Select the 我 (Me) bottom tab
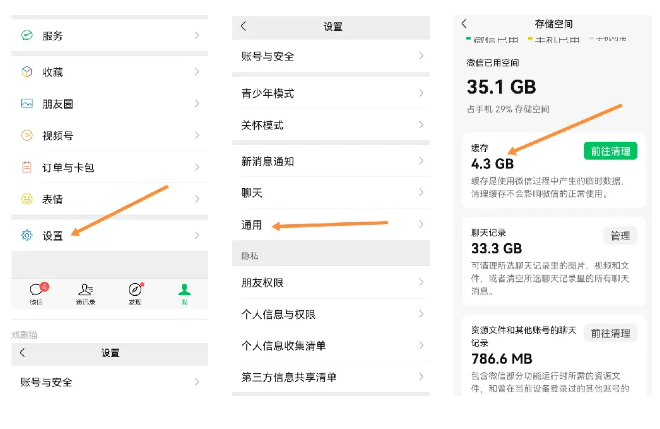 [x=183, y=292]
